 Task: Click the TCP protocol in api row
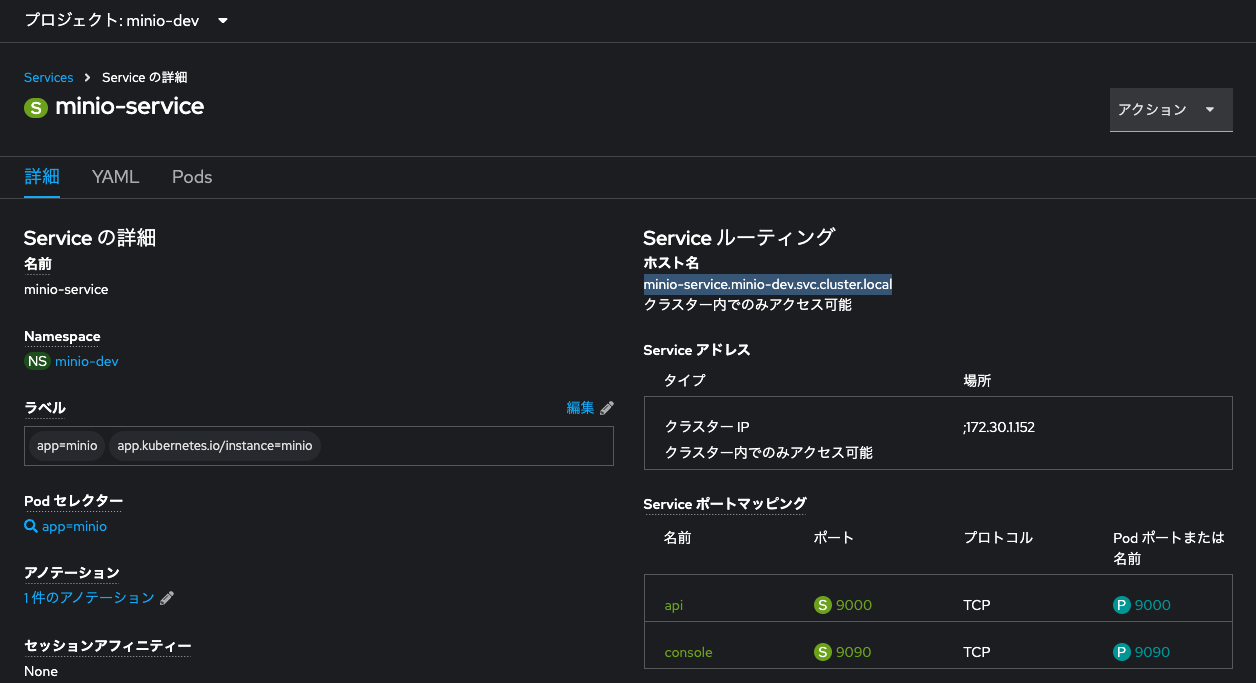click(977, 605)
